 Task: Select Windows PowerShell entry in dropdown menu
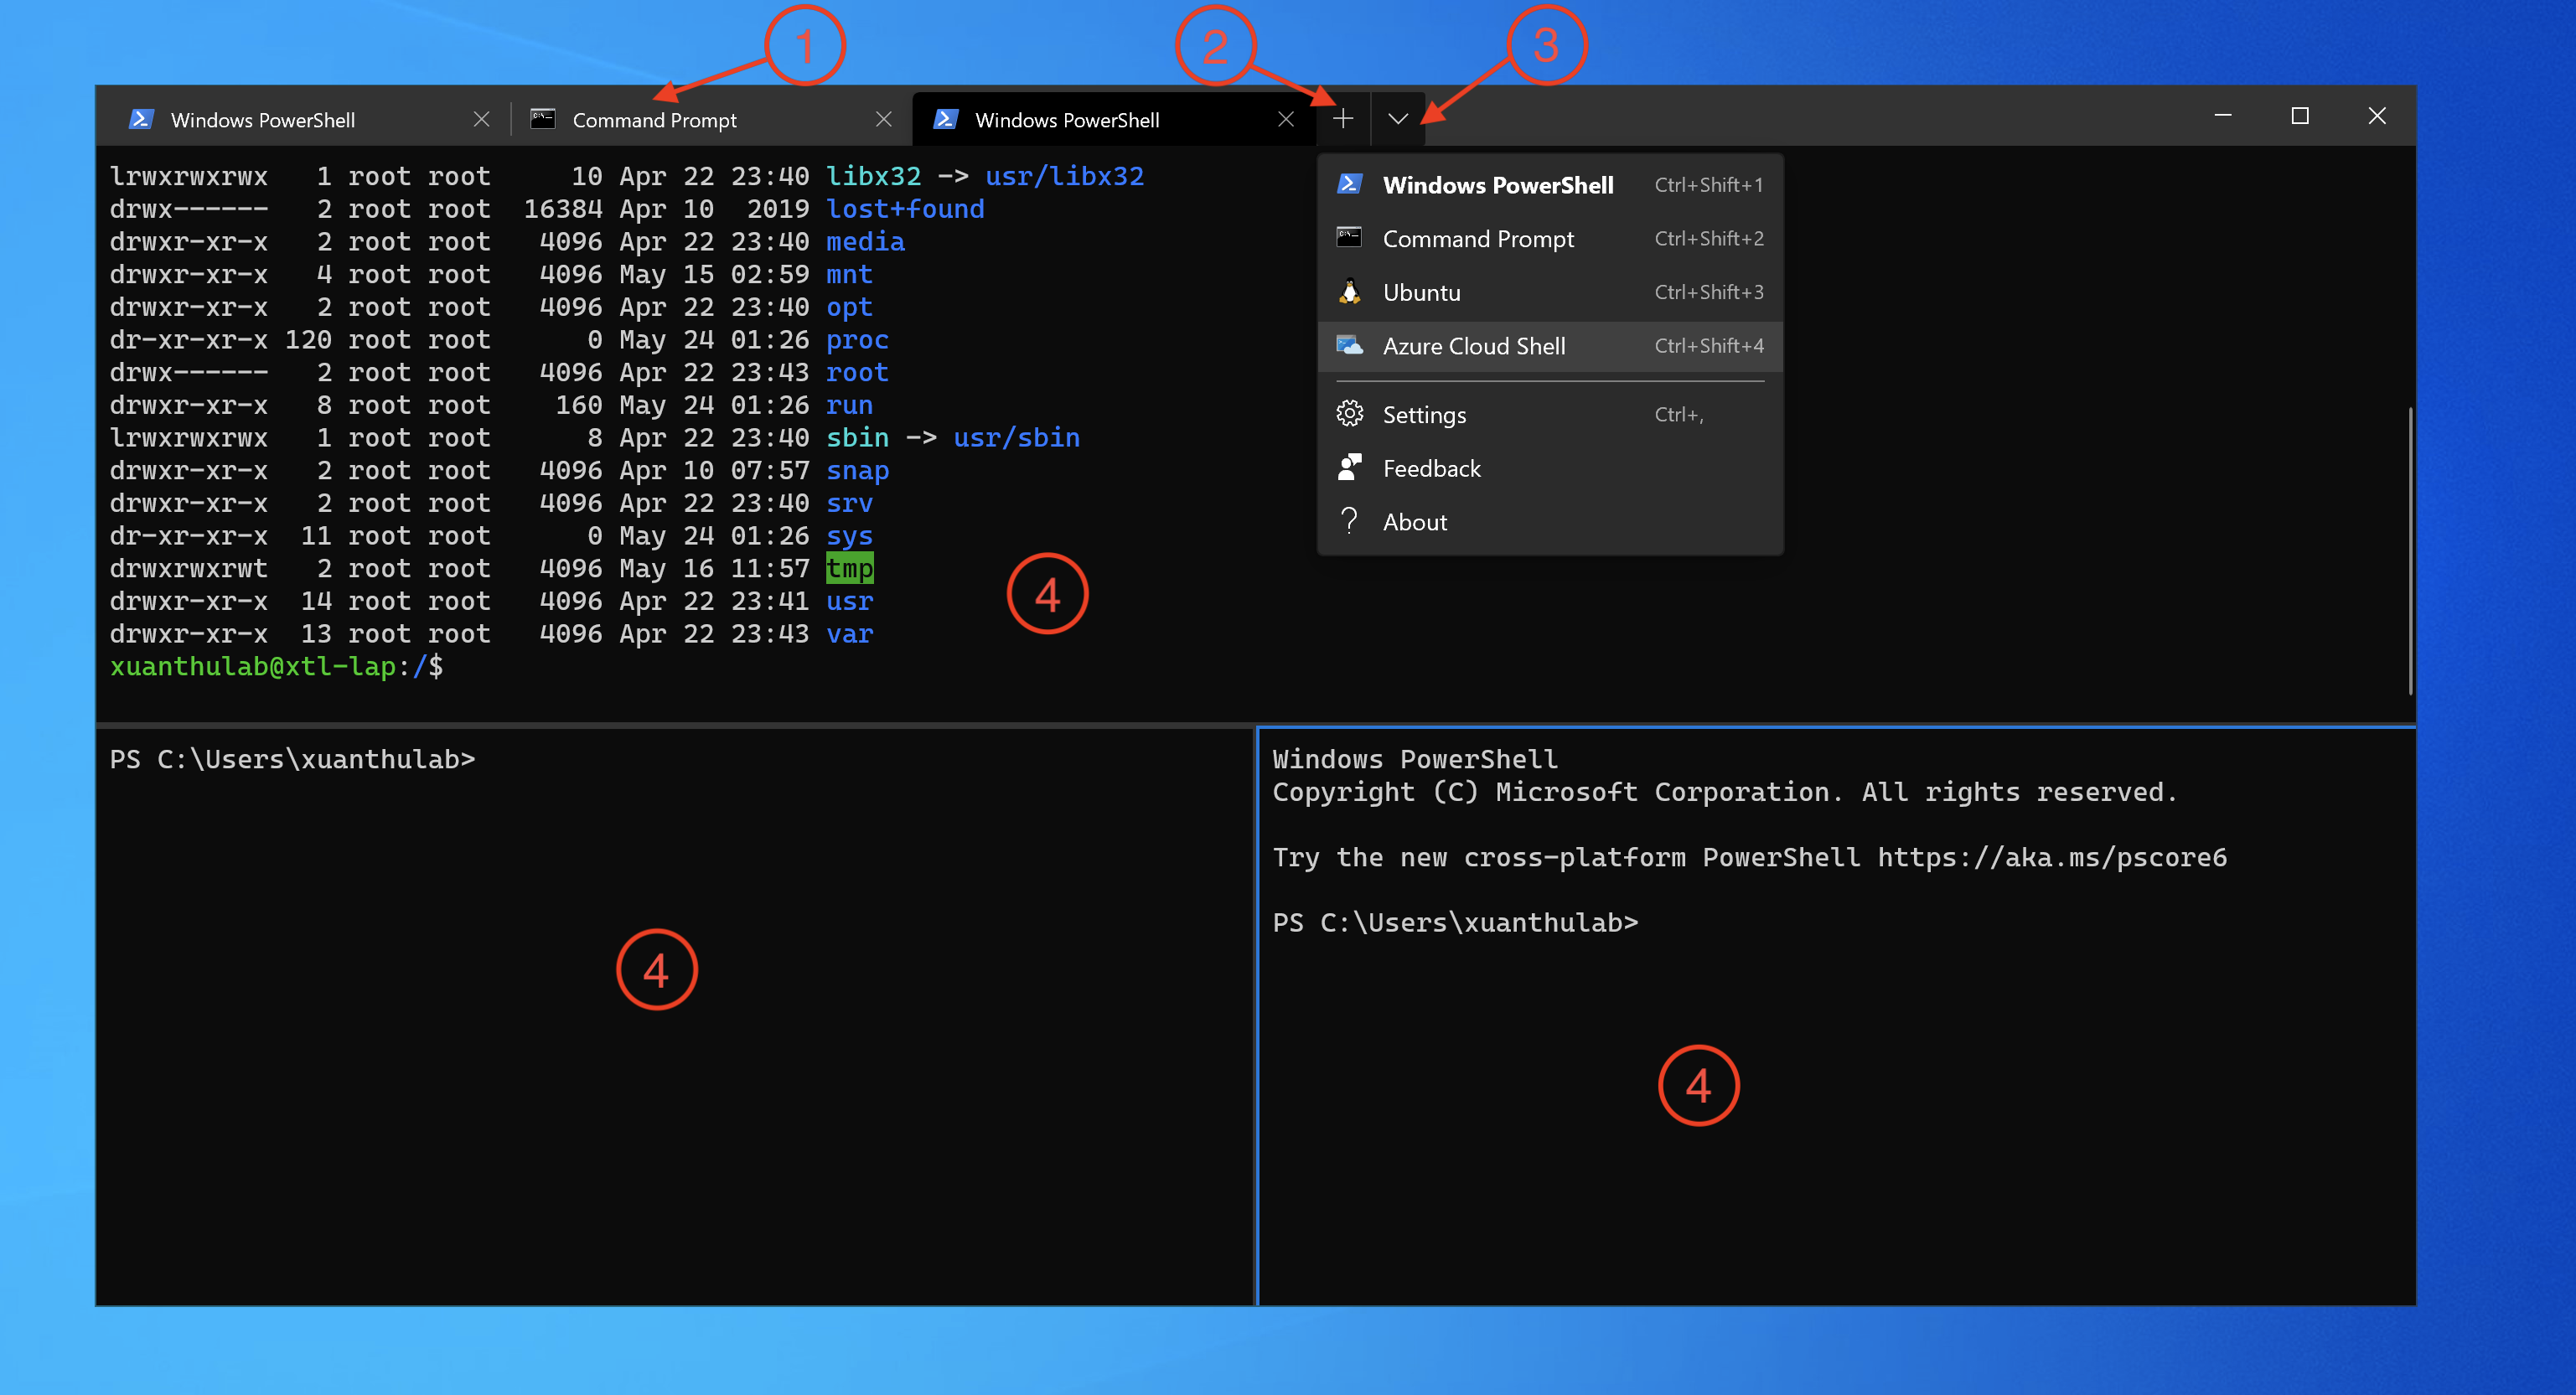click(x=1497, y=186)
